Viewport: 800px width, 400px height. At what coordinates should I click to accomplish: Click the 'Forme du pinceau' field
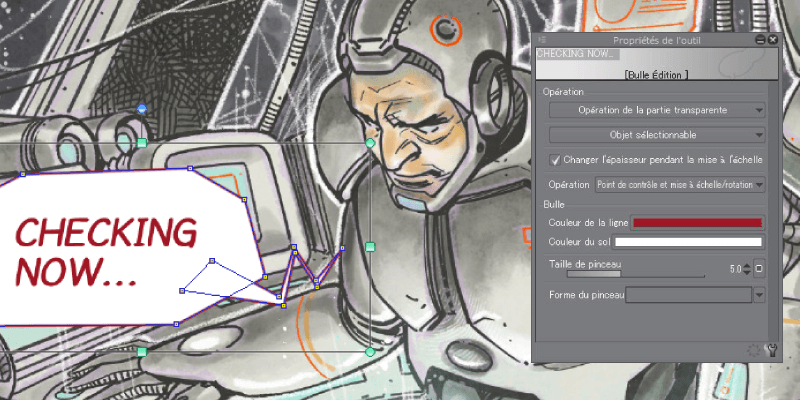click(x=689, y=295)
